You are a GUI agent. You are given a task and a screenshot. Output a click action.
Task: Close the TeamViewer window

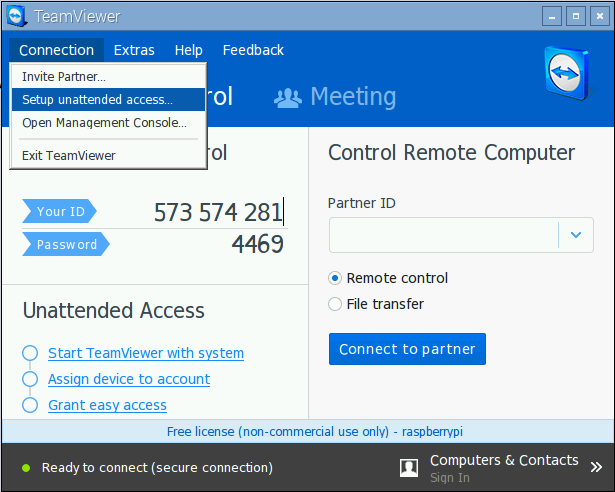tap(600, 16)
